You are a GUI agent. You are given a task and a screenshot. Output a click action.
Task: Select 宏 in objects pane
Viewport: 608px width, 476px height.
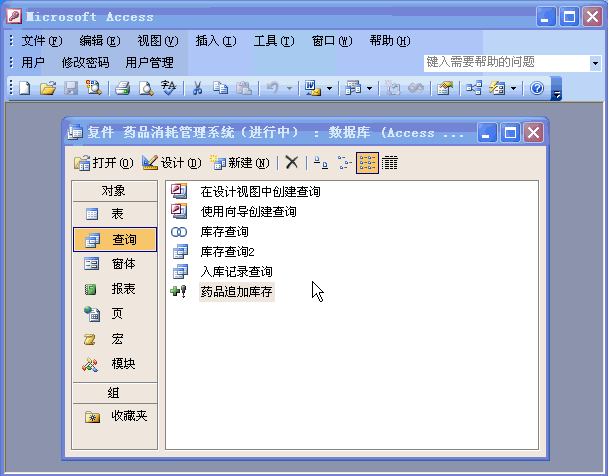click(x=114, y=339)
